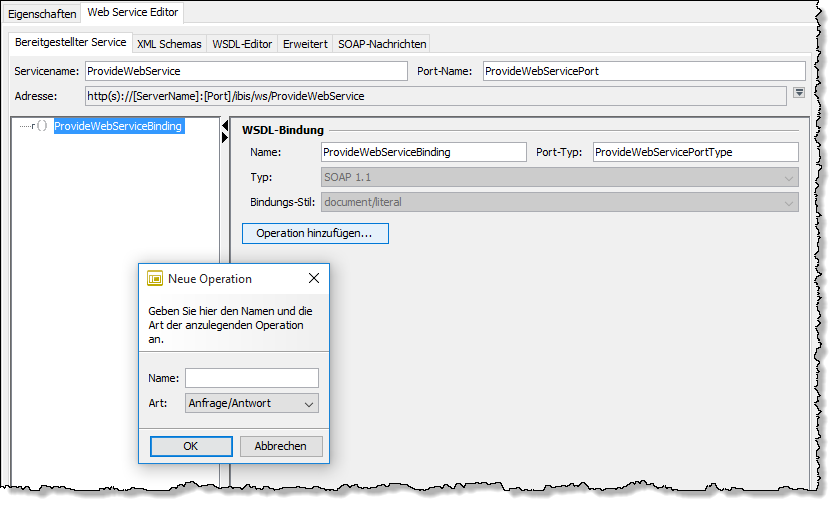The image size is (837, 506).
Task: Select the Eigenschaften tab
Action: click(x=42, y=13)
